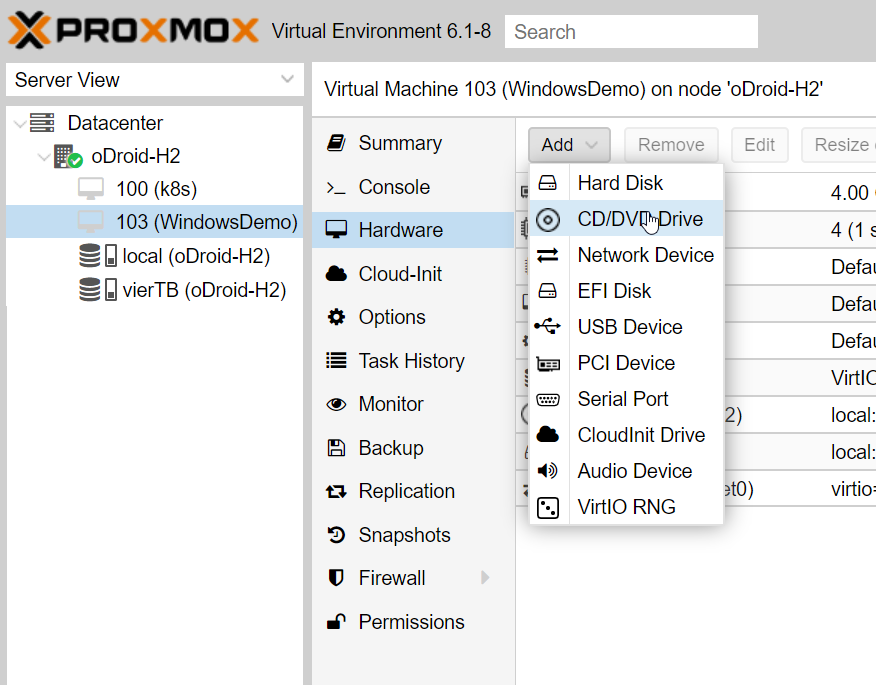The image size is (876, 685).
Task: Expand the Firewall submenu arrow
Action: click(x=485, y=578)
